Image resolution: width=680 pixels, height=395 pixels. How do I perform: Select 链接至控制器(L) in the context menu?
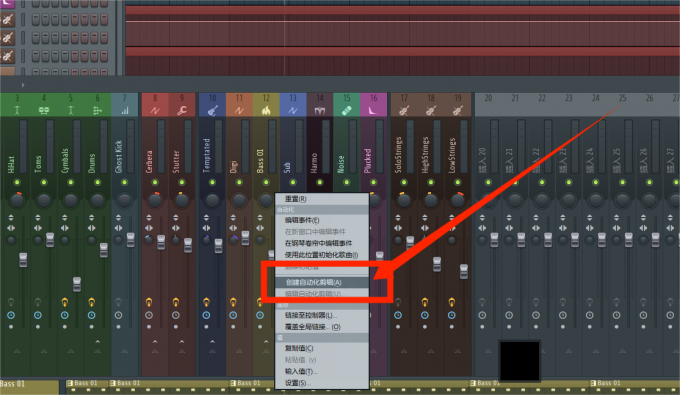point(311,315)
